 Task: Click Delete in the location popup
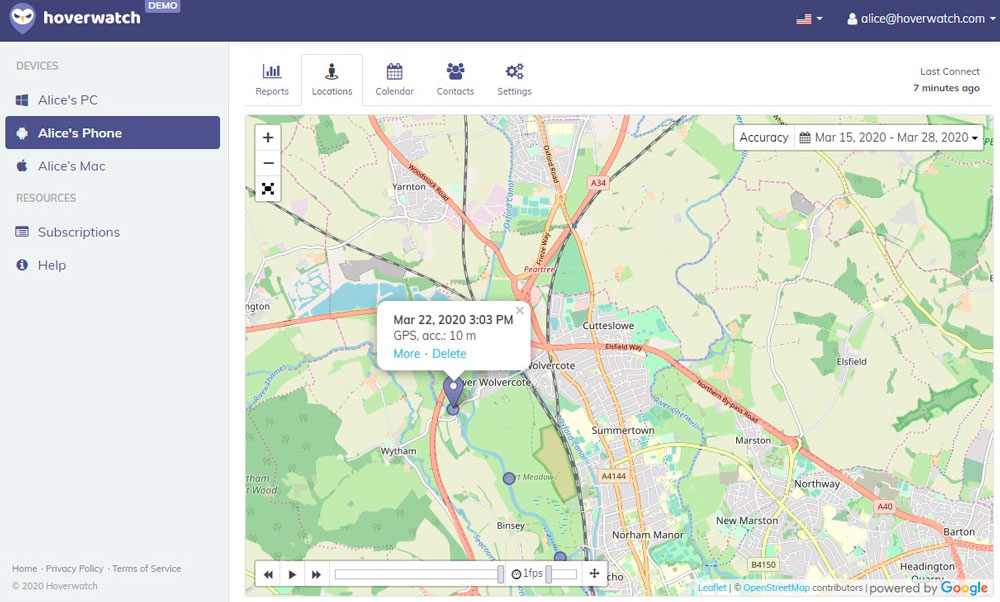449,354
